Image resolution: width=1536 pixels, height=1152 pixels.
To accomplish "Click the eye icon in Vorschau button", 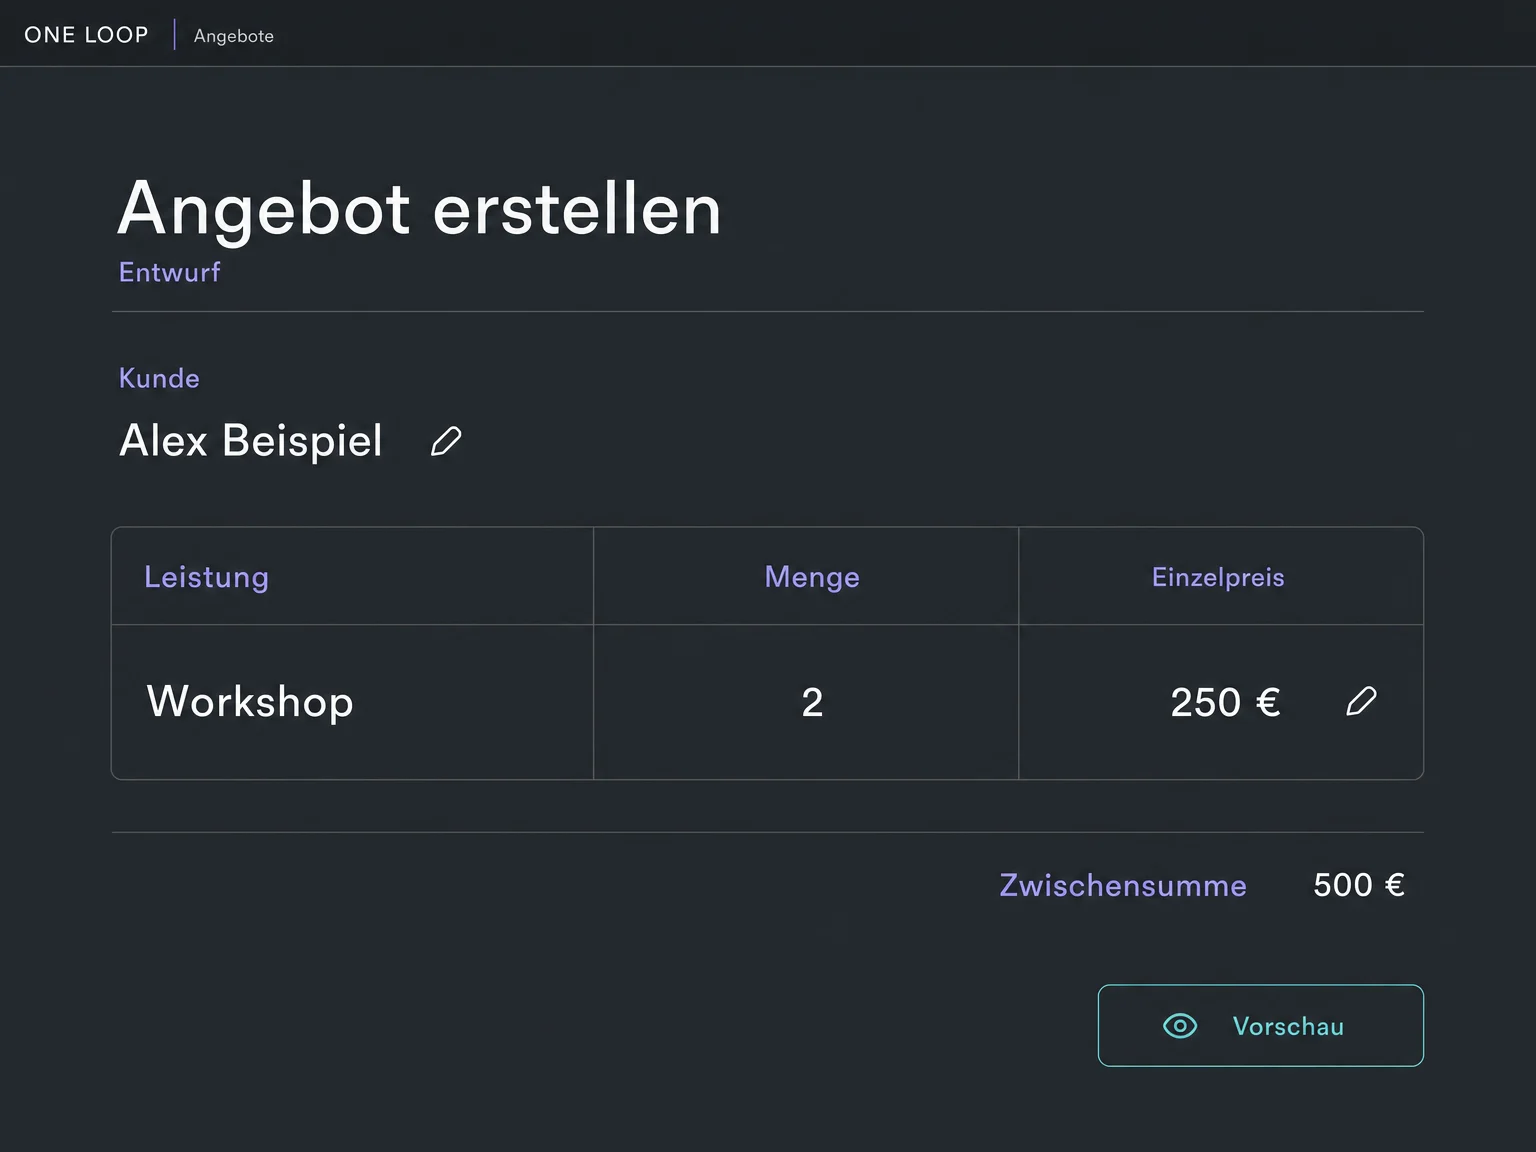I will [1180, 1026].
